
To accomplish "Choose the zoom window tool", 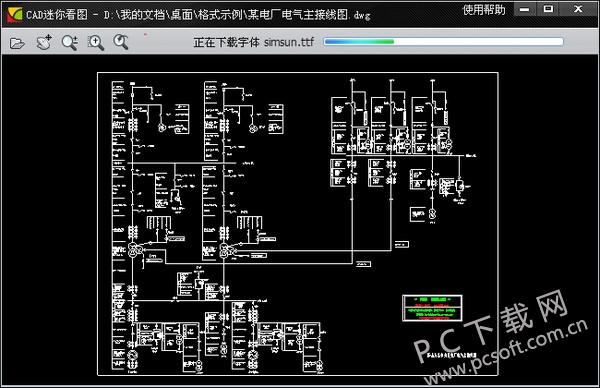I will [96, 42].
